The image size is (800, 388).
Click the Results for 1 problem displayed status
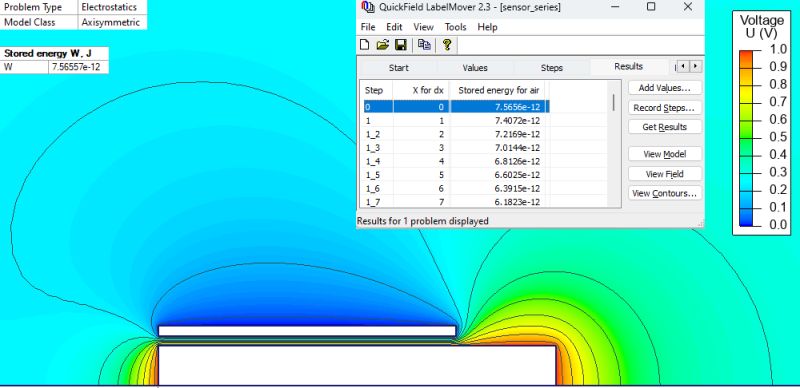coord(422,221)
